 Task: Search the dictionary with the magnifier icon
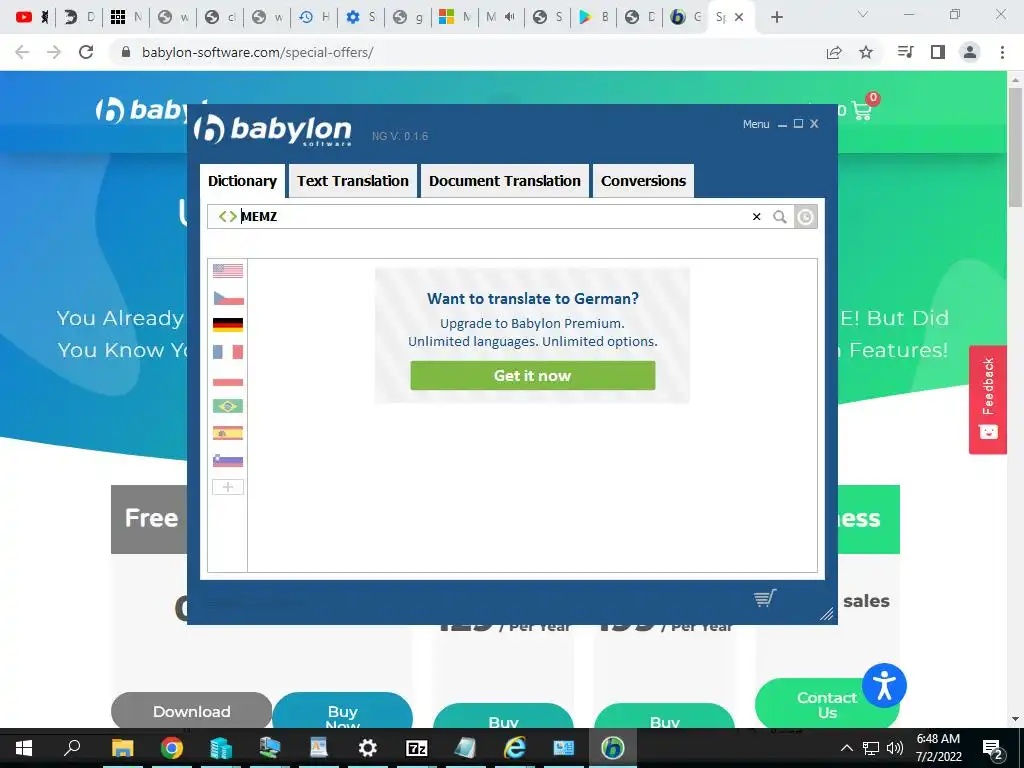click(x=780, y=216)
